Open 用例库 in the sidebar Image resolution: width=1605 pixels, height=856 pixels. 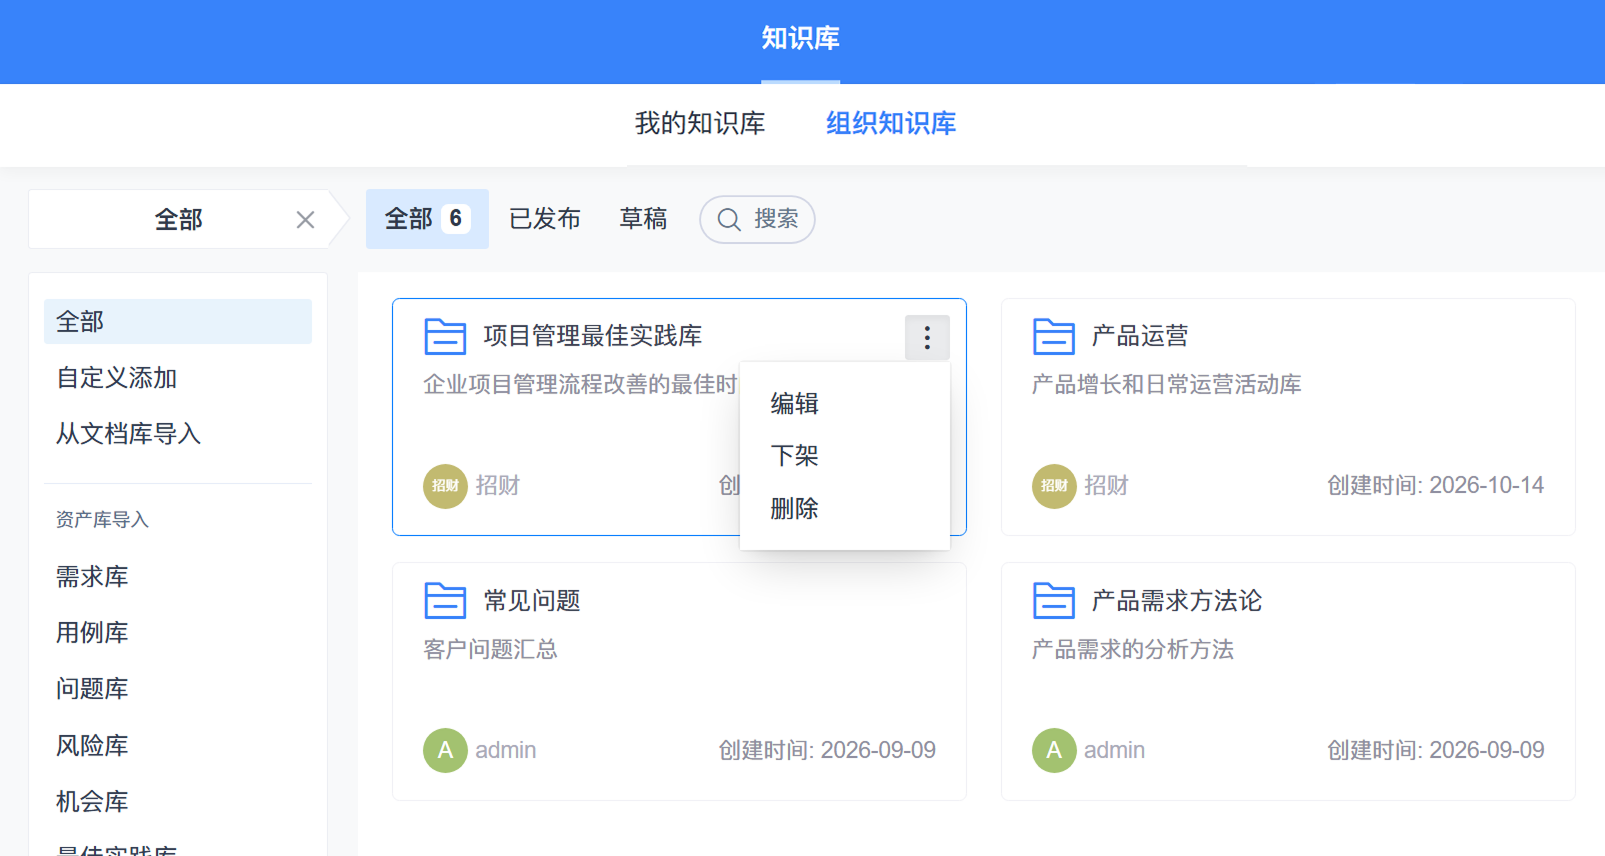92,633
